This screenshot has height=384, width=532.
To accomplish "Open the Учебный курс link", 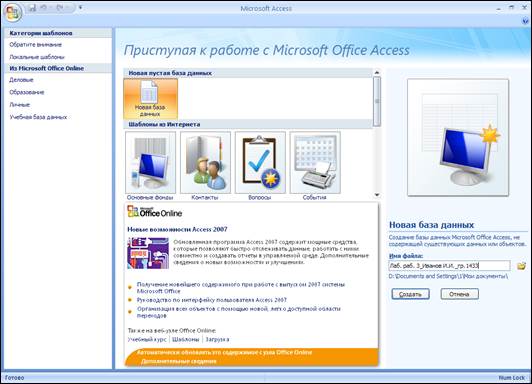I will pos(147,339).
